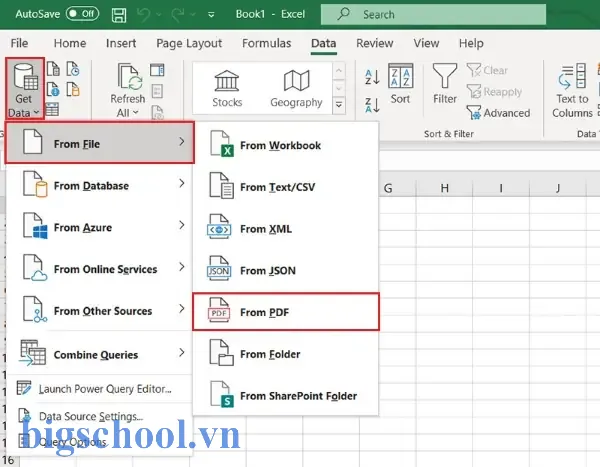Click the Text to Columns button
This screenshot has width=600, height=467.
coord(572,90)
